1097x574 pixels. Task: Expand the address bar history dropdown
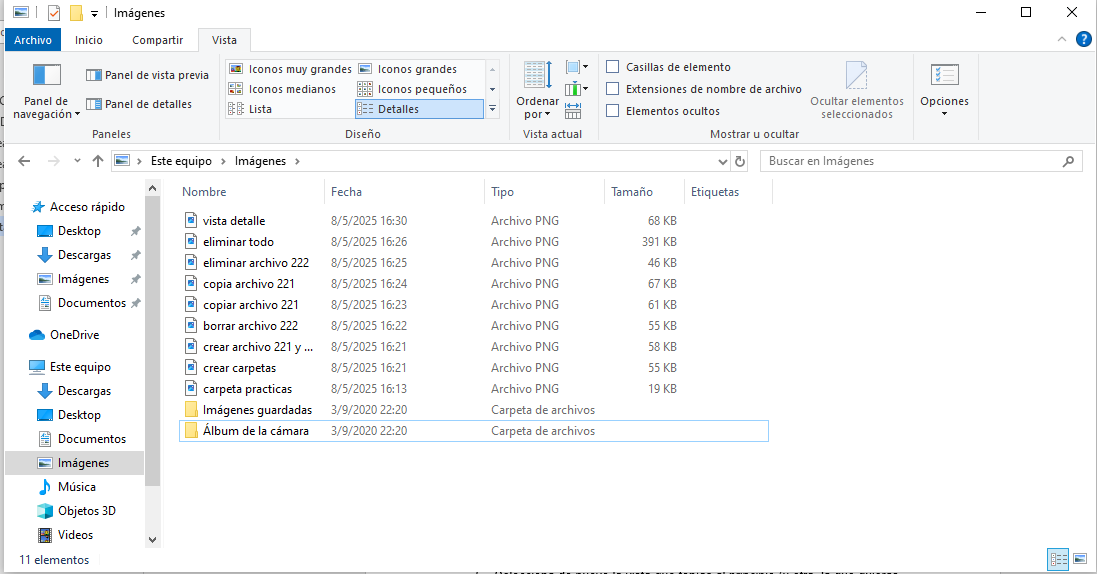[x=723, y=161]
